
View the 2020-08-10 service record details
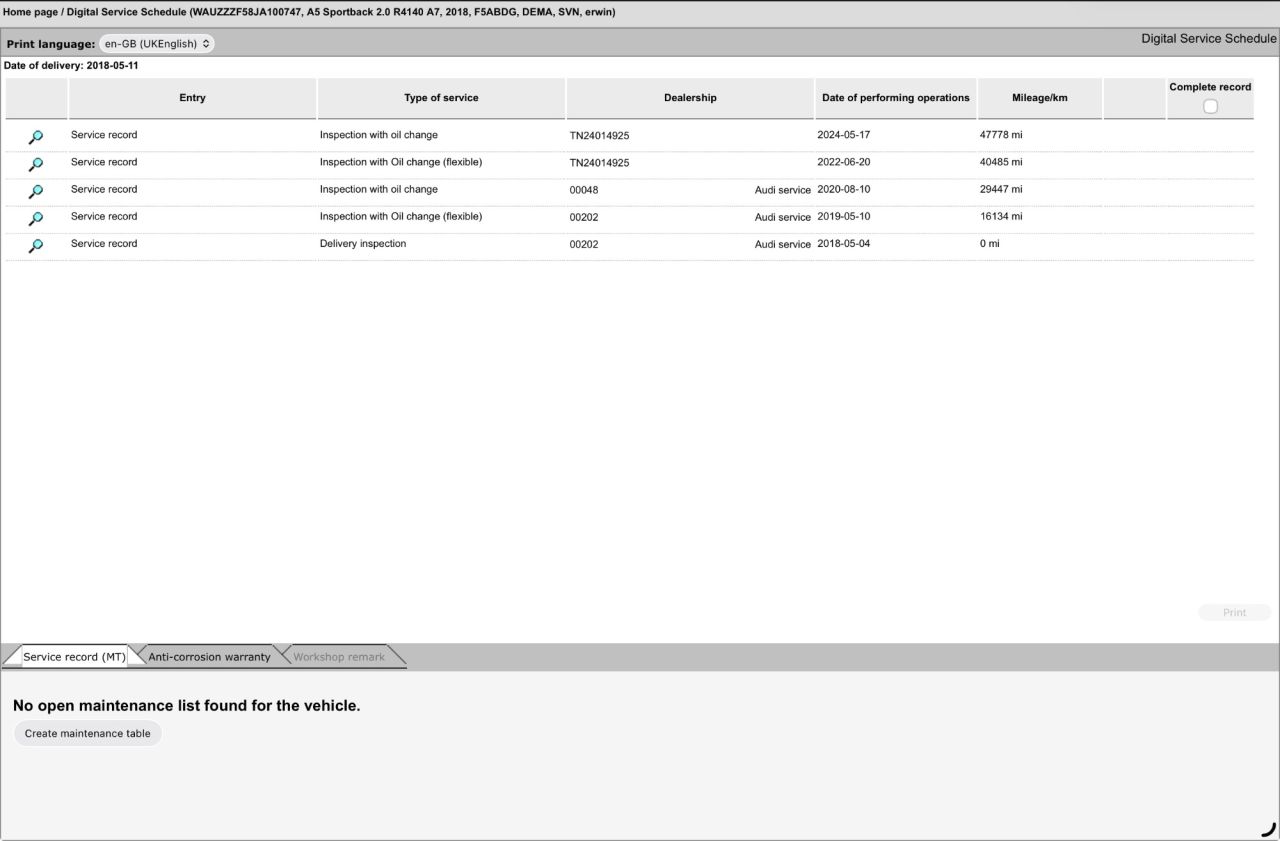[36, 191]
